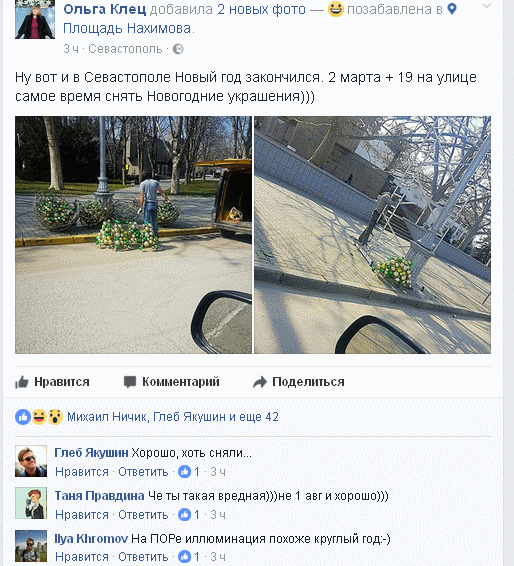Click the public audience globe icon
This screenshot has height=566, width=514.
point(178,49)
